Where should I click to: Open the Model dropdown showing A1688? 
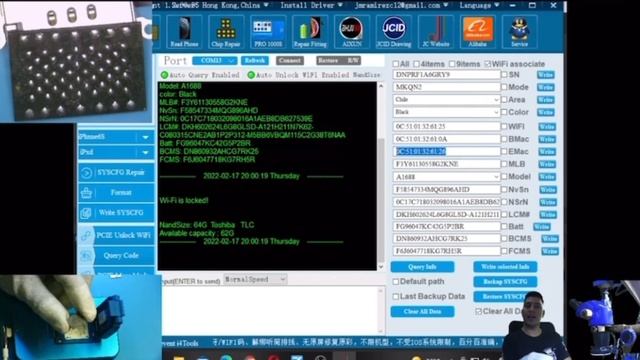447,177
